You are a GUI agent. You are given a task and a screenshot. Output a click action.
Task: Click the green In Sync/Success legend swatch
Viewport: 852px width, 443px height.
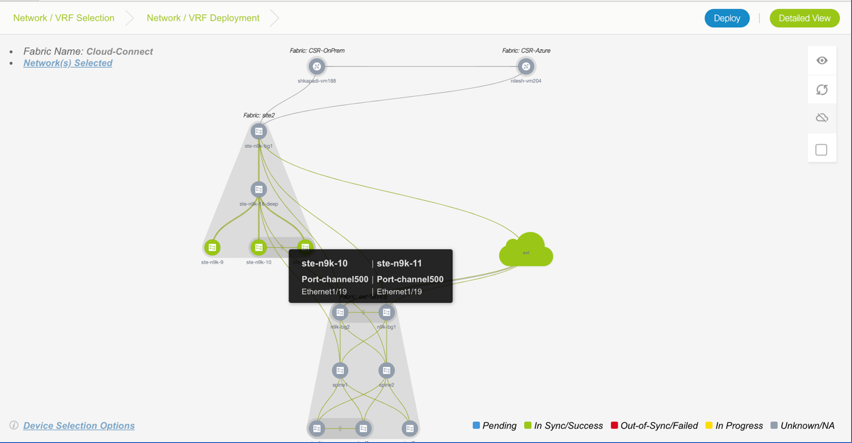[528, 426]
